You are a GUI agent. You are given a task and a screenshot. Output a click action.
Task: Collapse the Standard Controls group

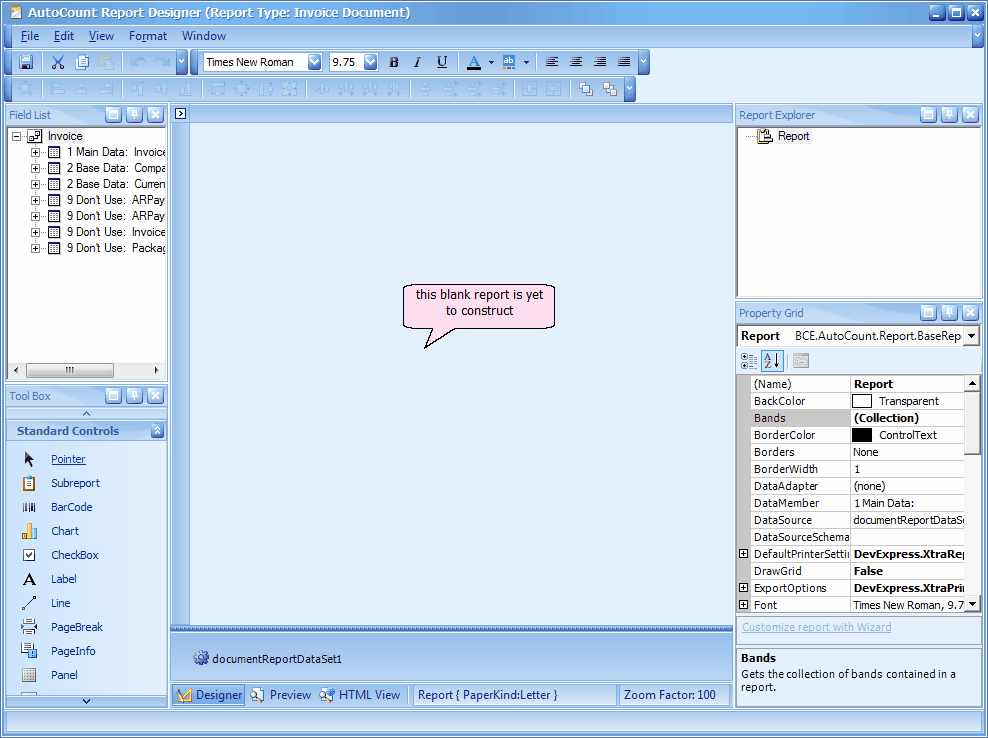(x=158, y=430)
